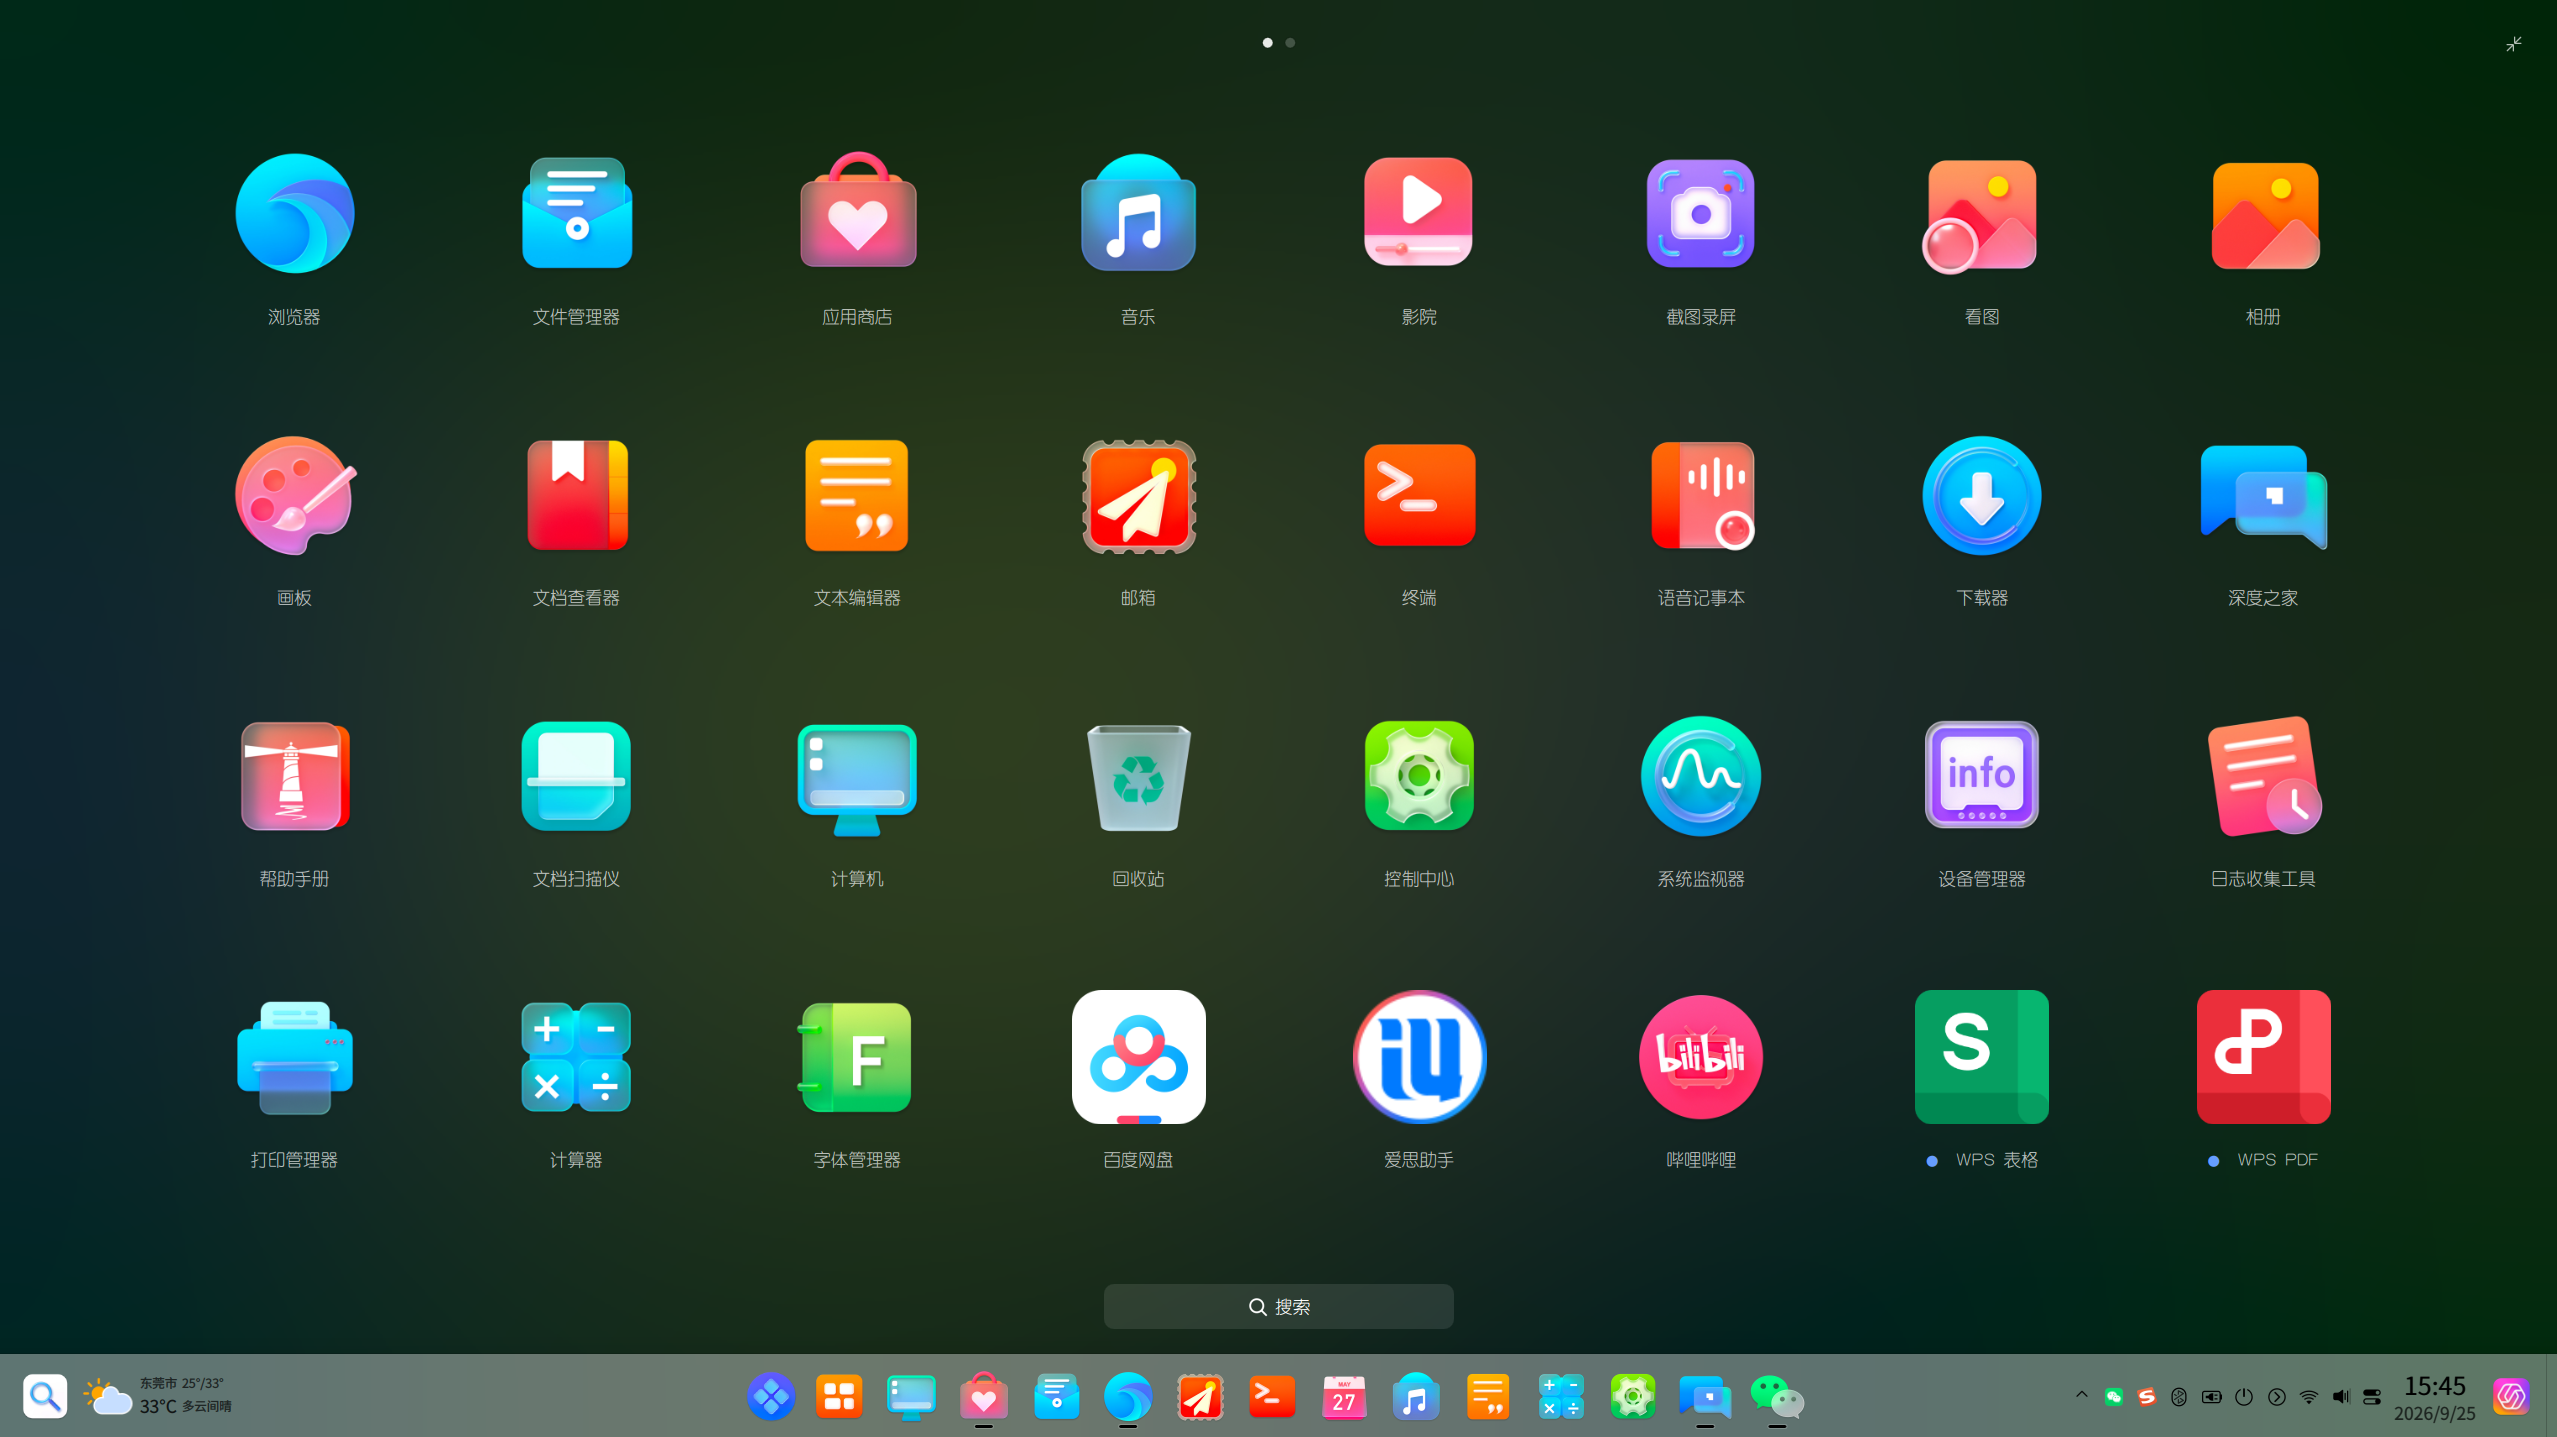The width and height of the screenshot is (2557, 1437).
Task: Open the 深度之家 app in grid
Action: pos(2264,496)
